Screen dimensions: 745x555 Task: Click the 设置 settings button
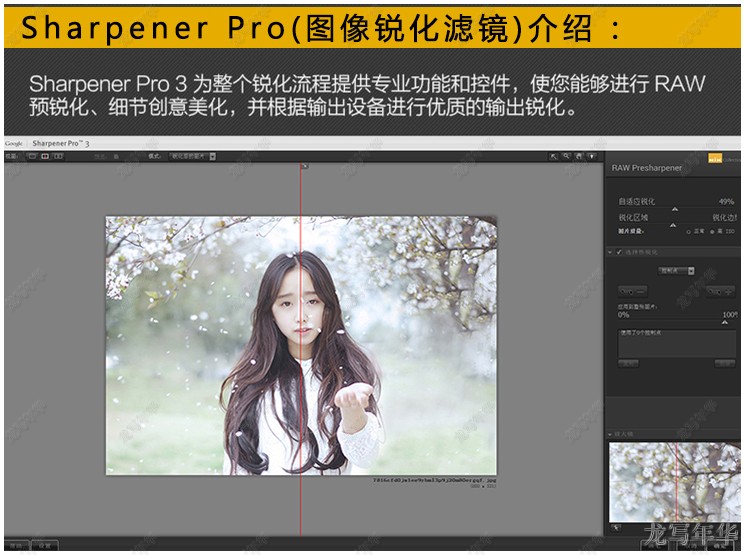point(45,545)
